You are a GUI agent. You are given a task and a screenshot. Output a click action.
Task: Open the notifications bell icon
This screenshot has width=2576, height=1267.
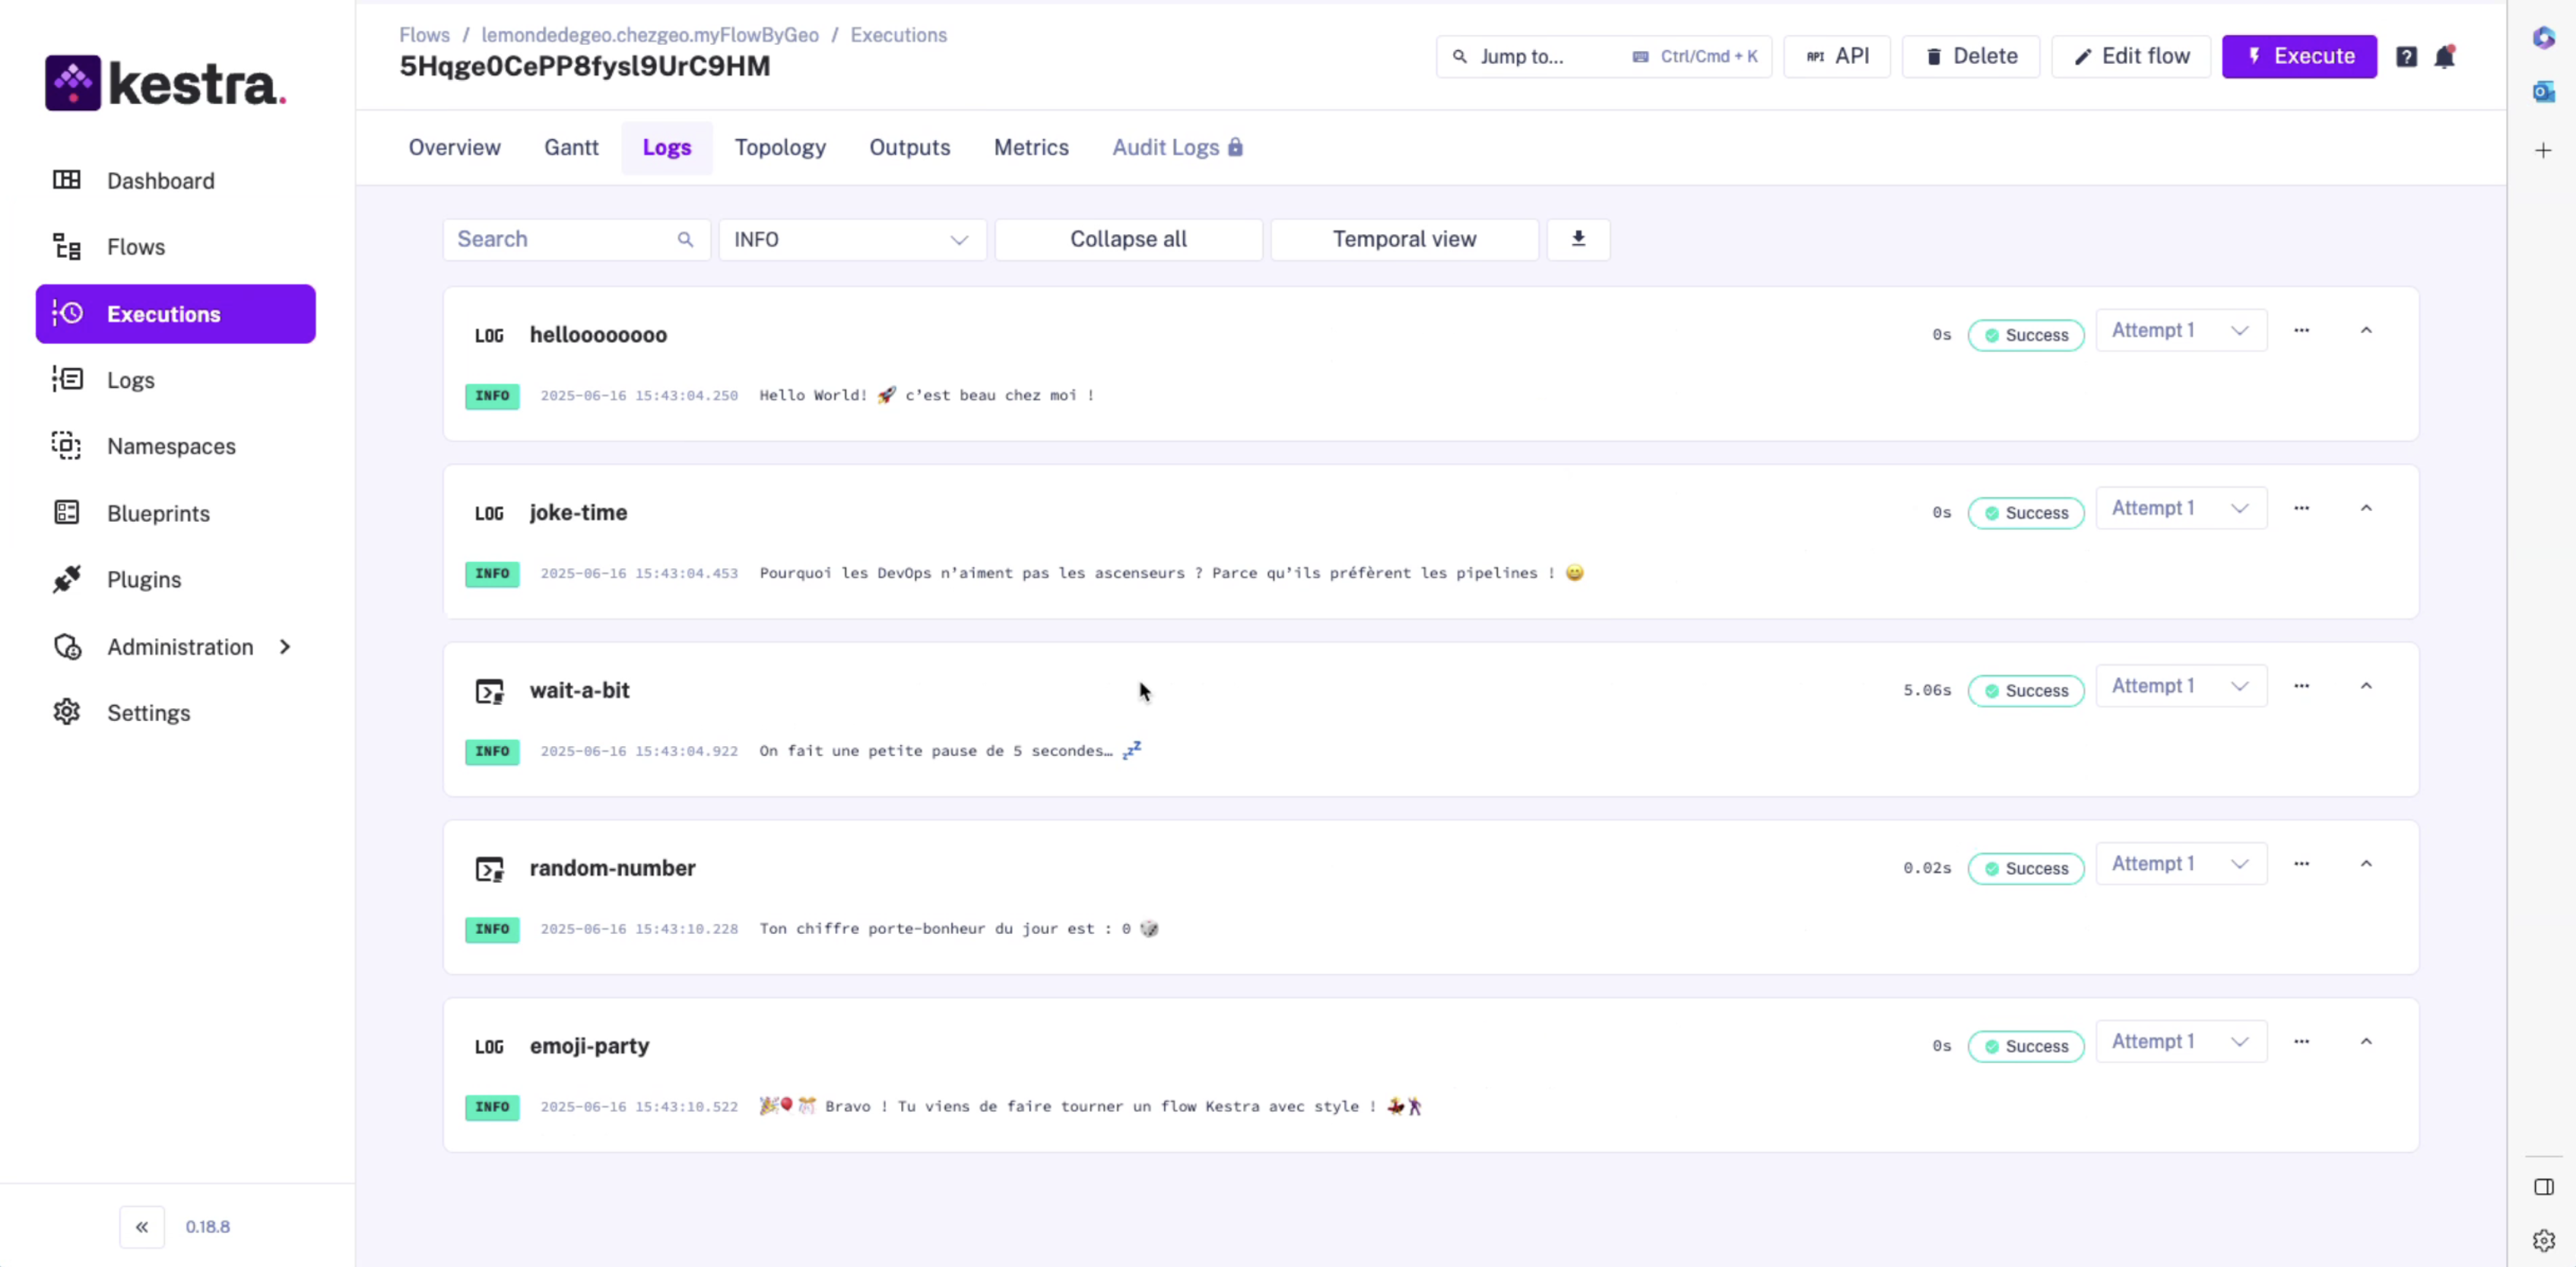click(x=2444, y=57)
